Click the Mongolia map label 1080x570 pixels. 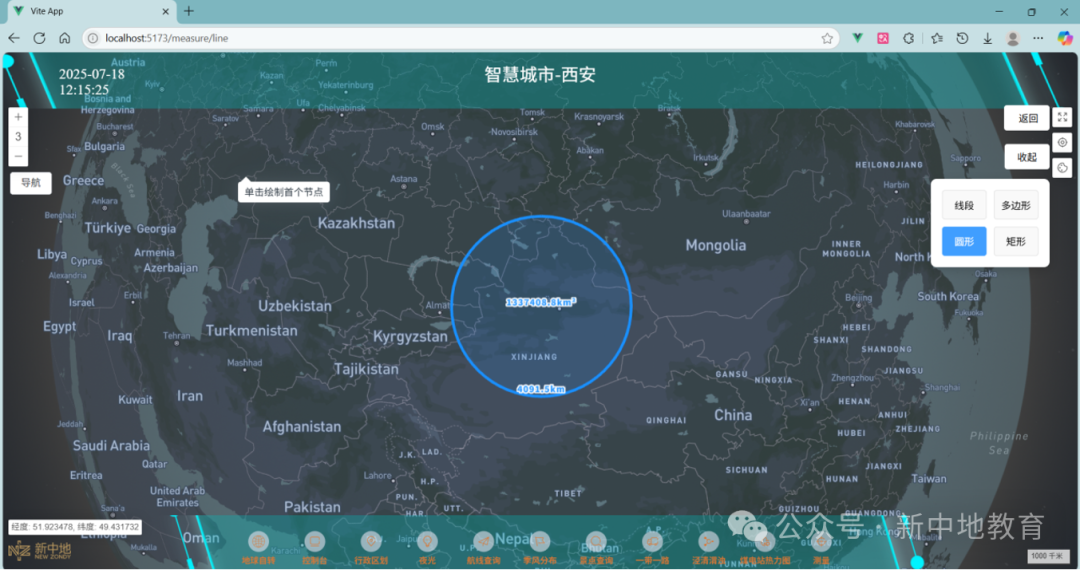pyautogui.click(x=716, y=245)
